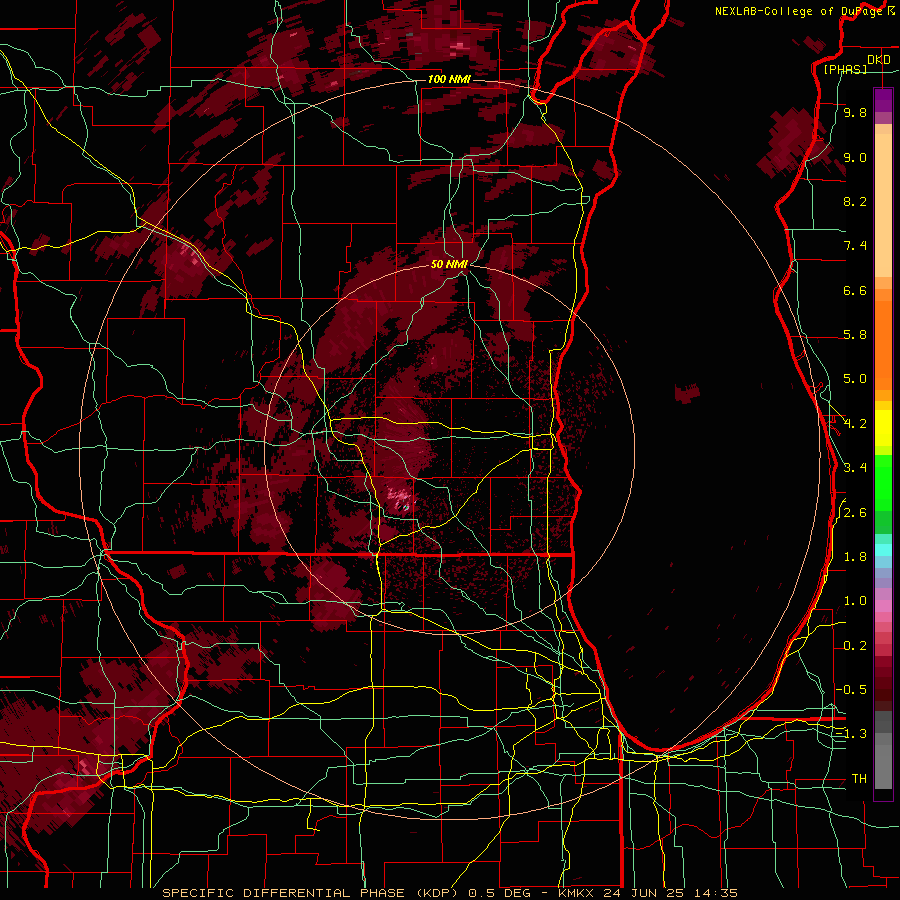Click the 3.4 legend value label
Image resolution: width=900 pixels, height=900 pixels.
855,468
